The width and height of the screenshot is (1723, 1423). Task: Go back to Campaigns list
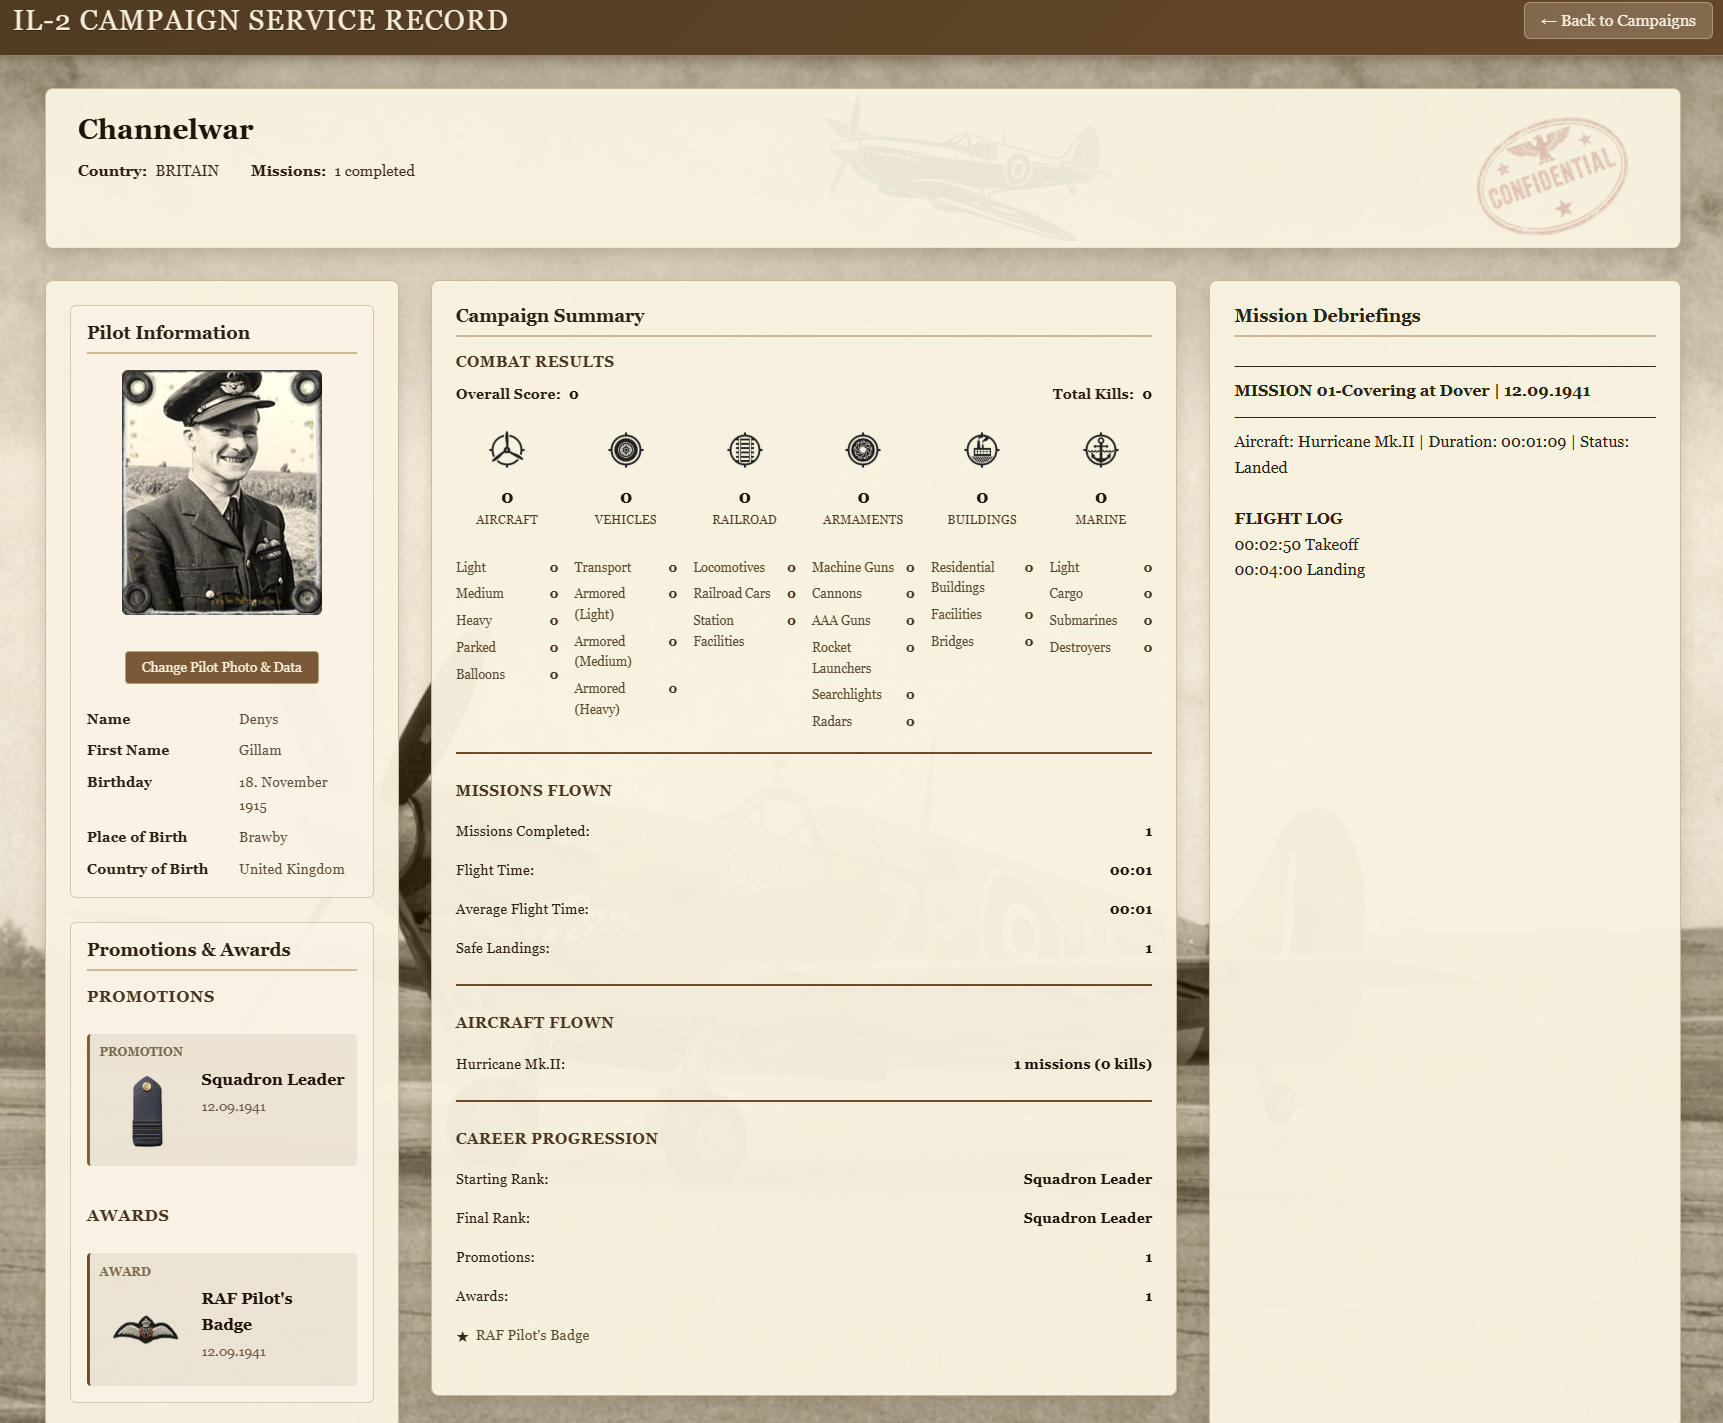point(1617,21)
